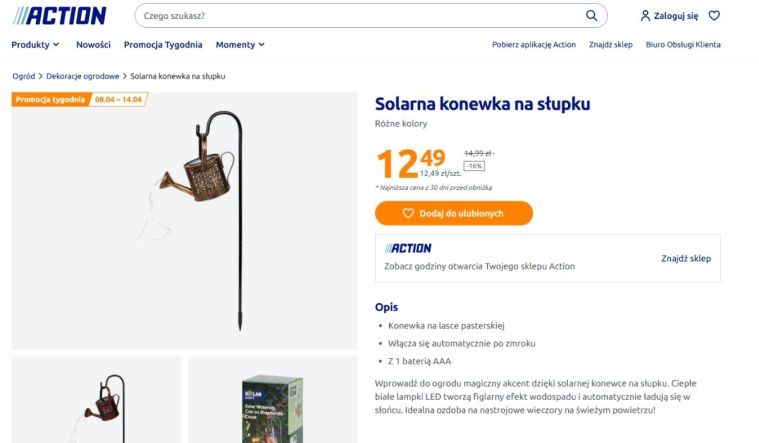Click the Zaloguj się link
Image resolution: width=759 pixels, height=443 pixels.
[676, 16]
